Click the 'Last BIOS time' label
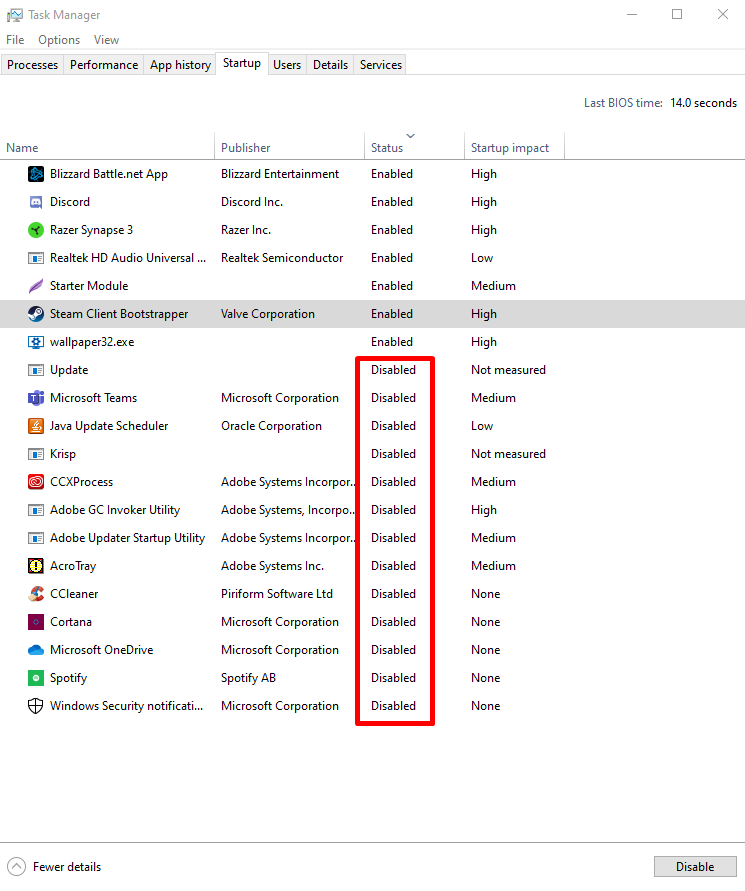The width and height of the screenshot is (745, 891). 623,103
